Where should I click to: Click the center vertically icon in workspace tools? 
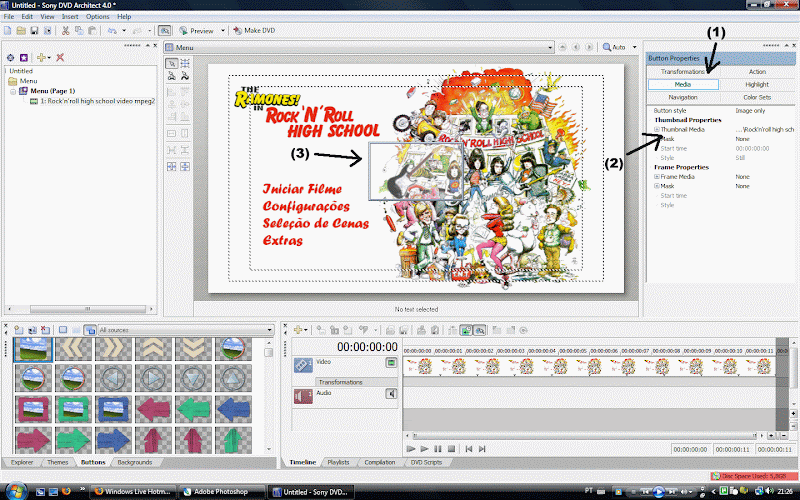tap(185, 166)
